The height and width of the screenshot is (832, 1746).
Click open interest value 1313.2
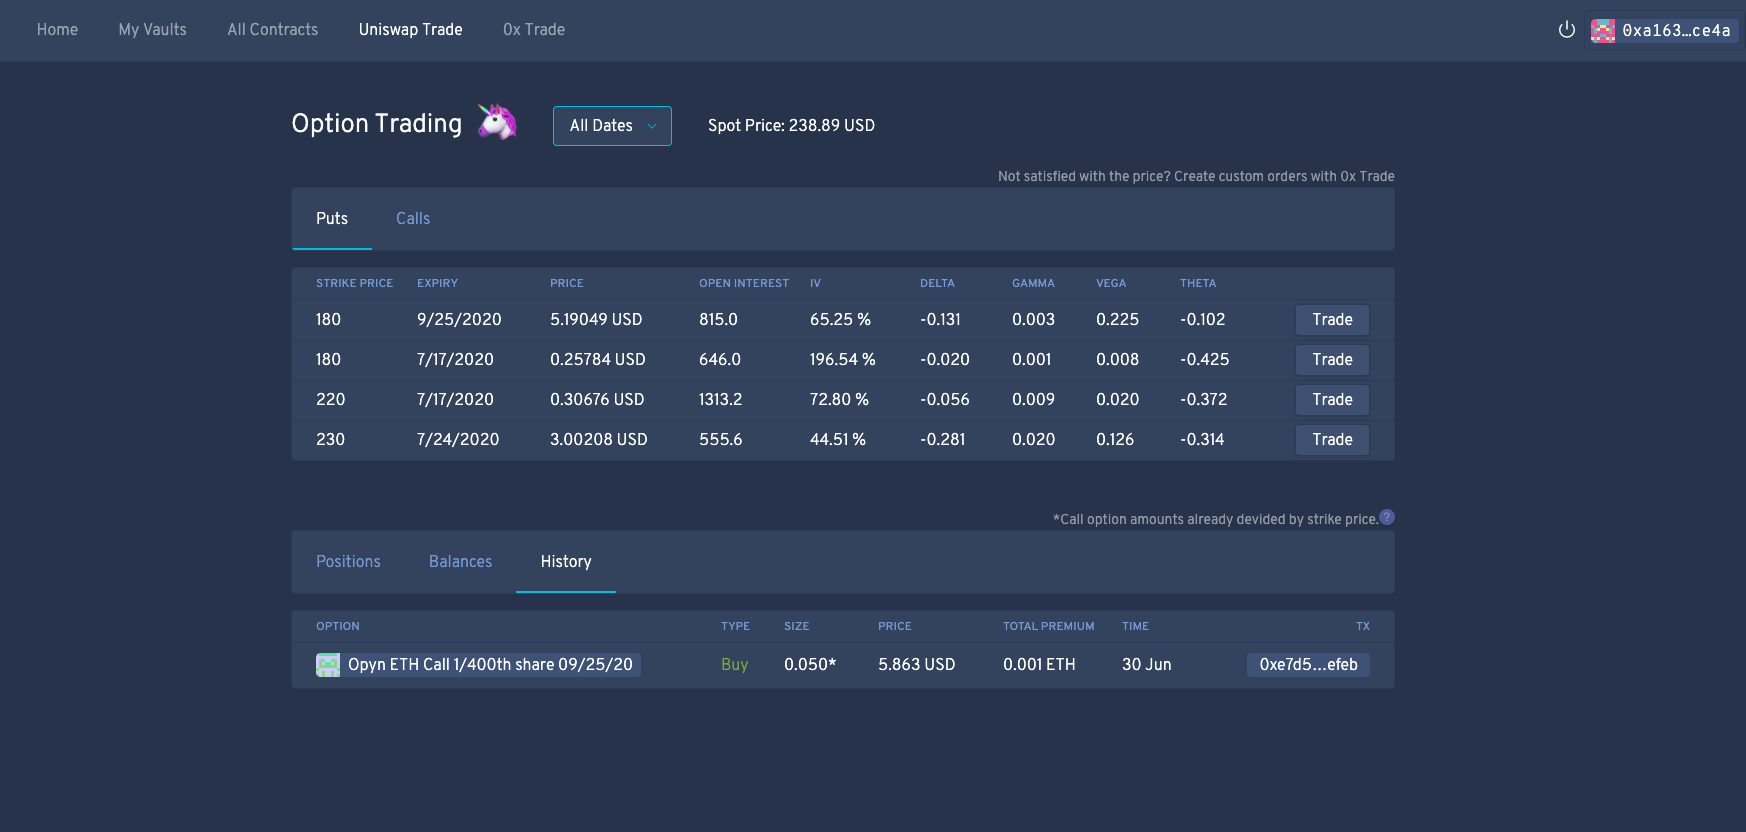coord(721,400)
